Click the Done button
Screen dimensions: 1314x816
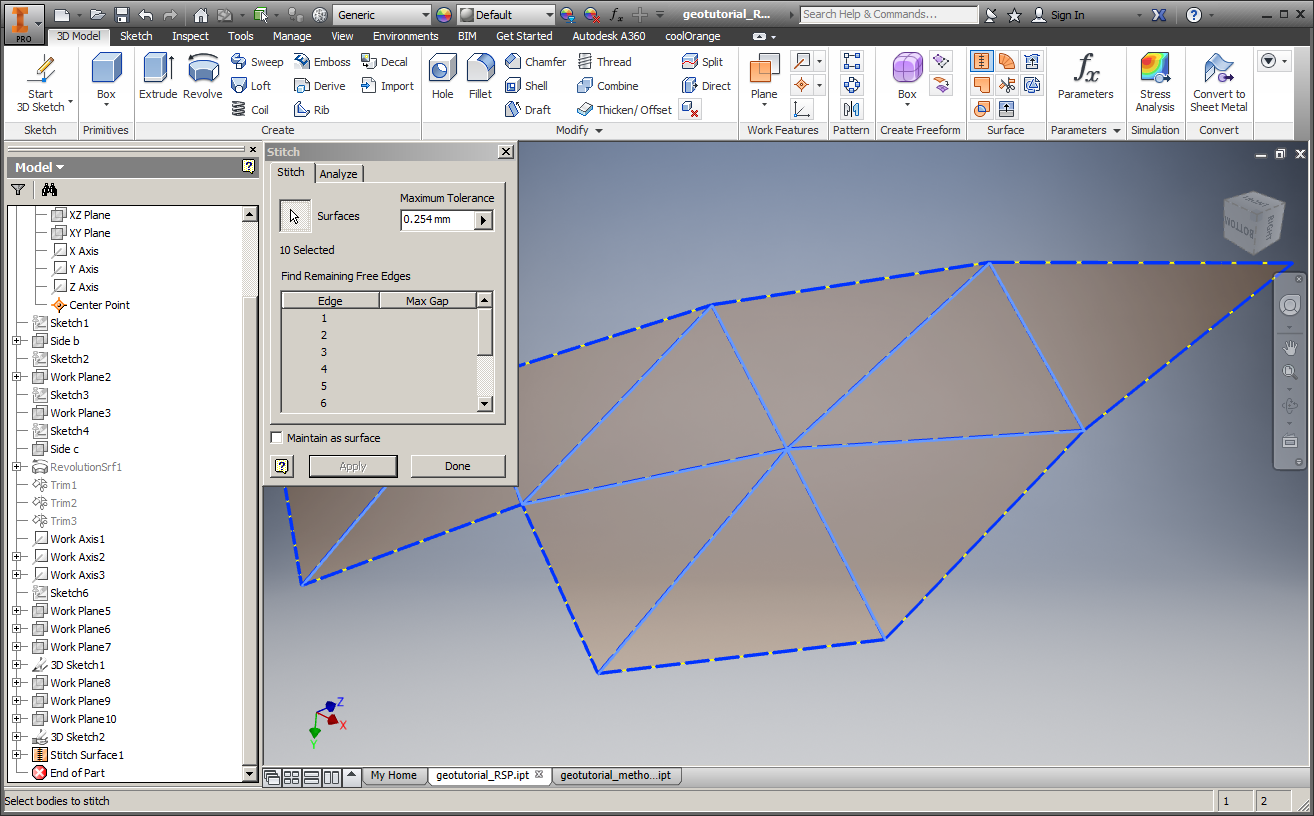(458, 466)
